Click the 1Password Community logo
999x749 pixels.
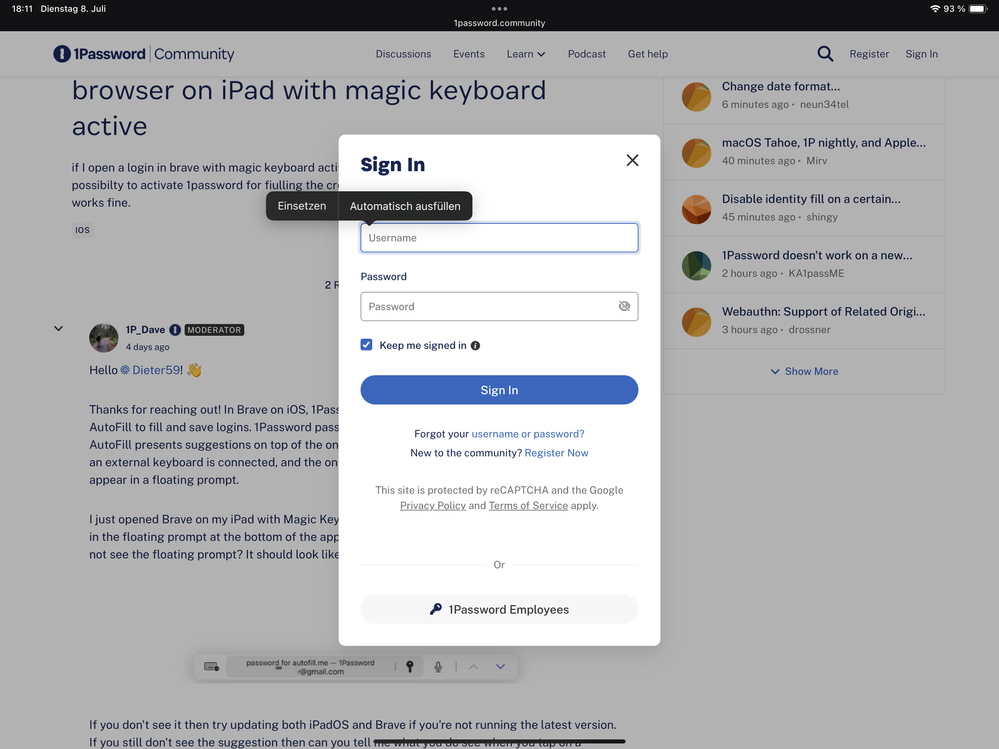coord(144,54)
